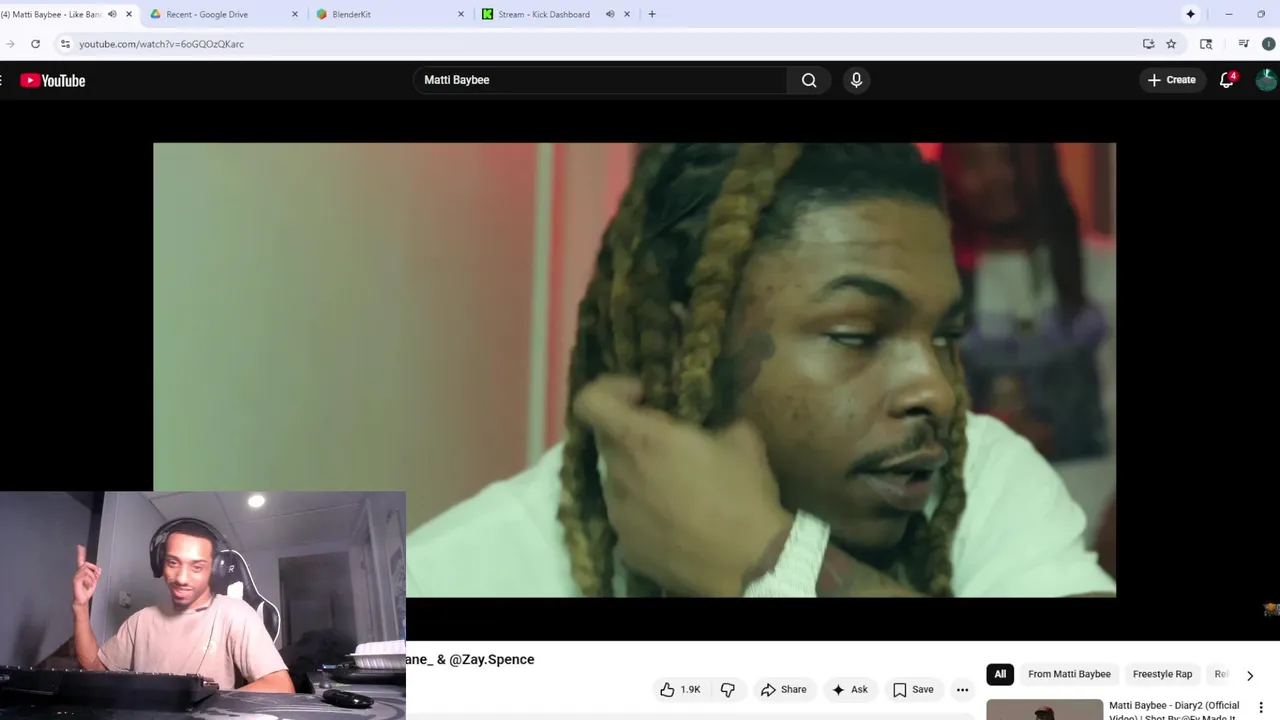The height and width of the screenshot is (720, 1280).
Task: Click the Ask button
Action: pyautogui.click(x=849, y=689)
